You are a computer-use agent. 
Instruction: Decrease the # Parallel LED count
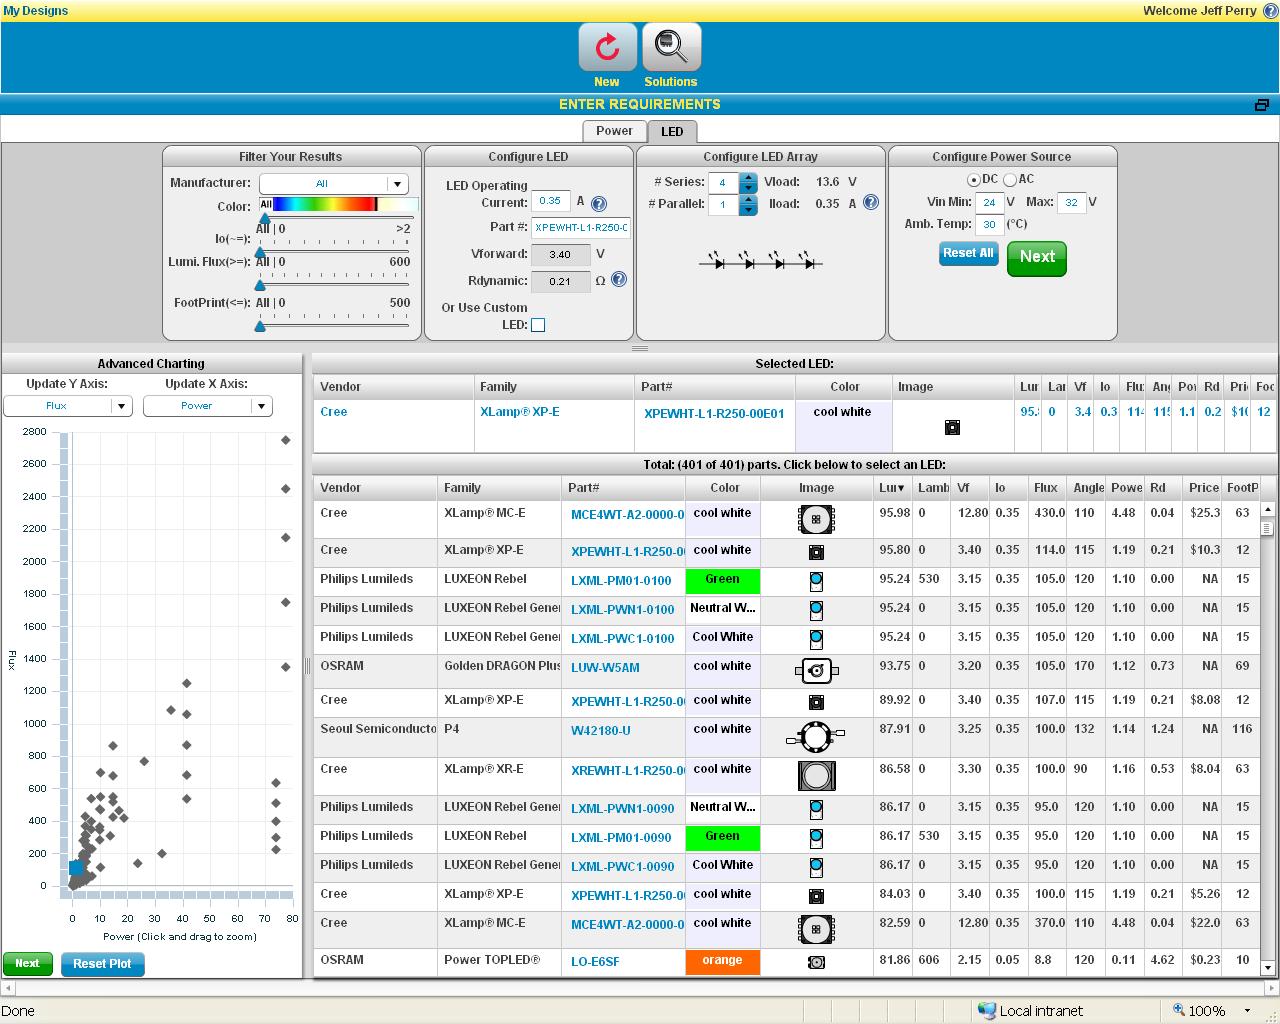tap(748, 210)
